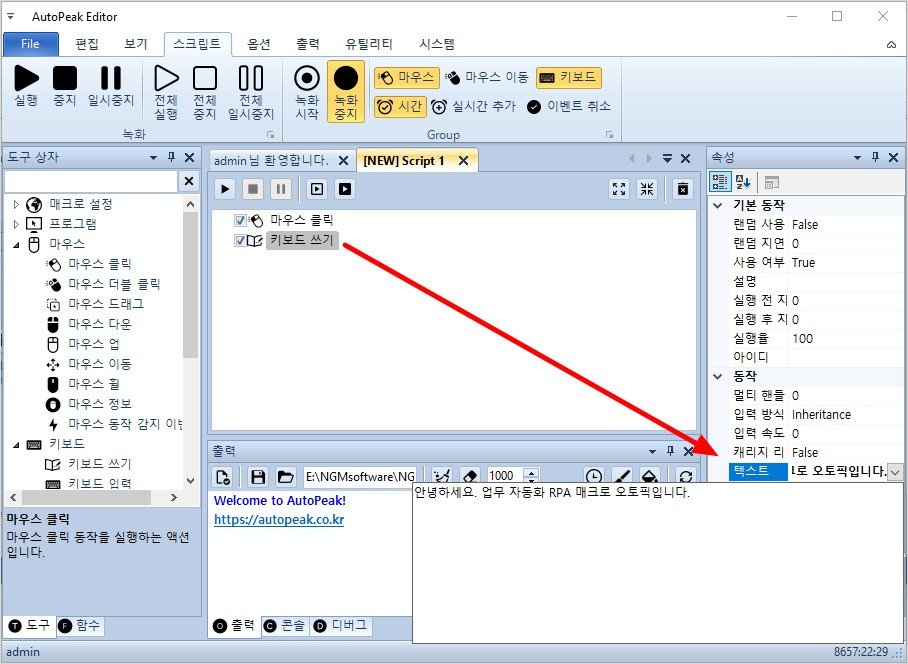
Task: Click 이벤트 취소 check icon
Action: click(x=534, y=107)
